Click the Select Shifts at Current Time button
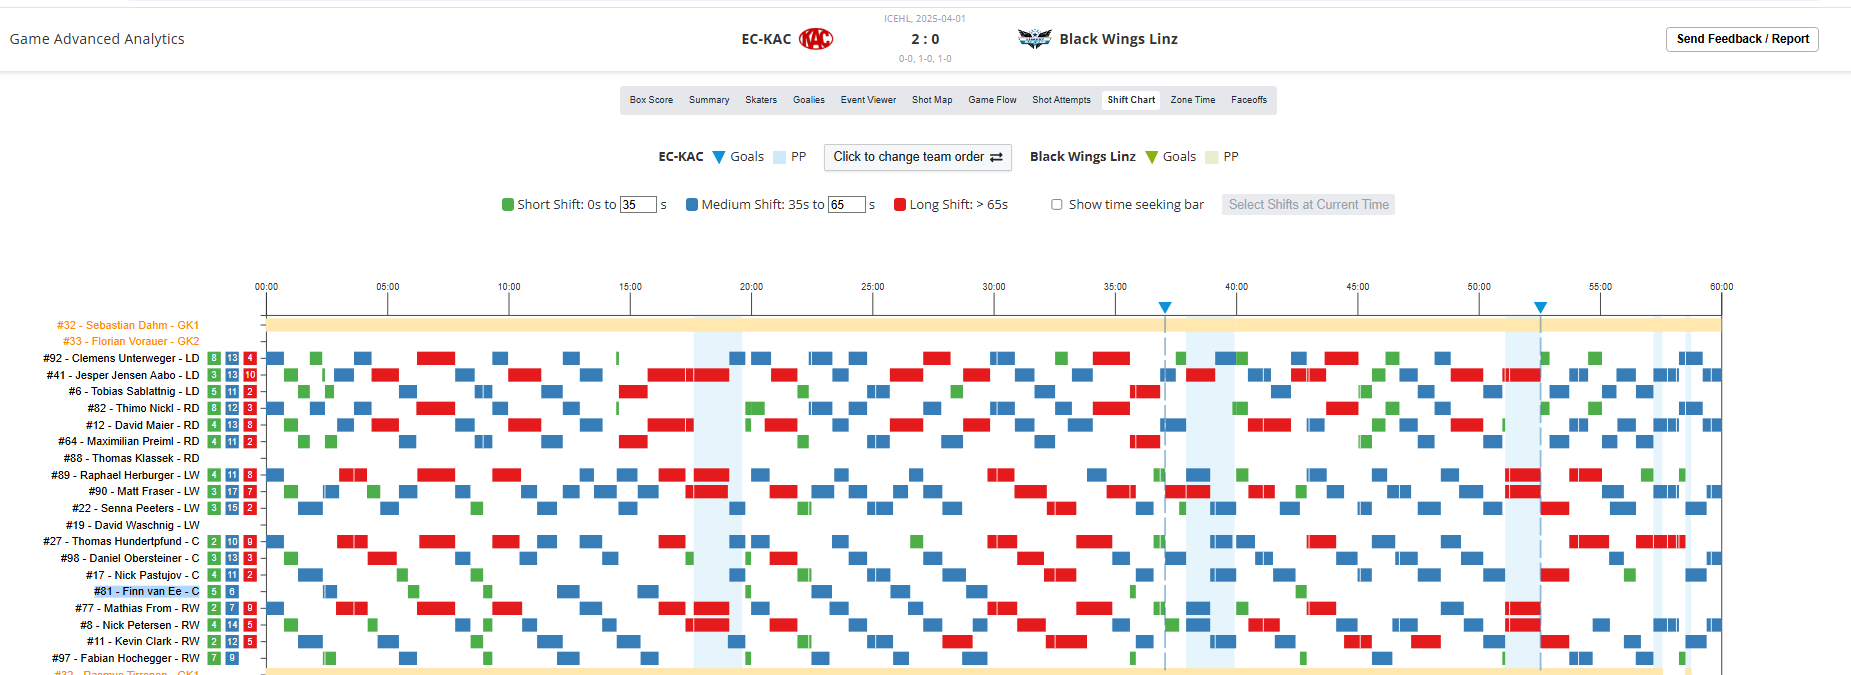 [x=1308, y=205]
